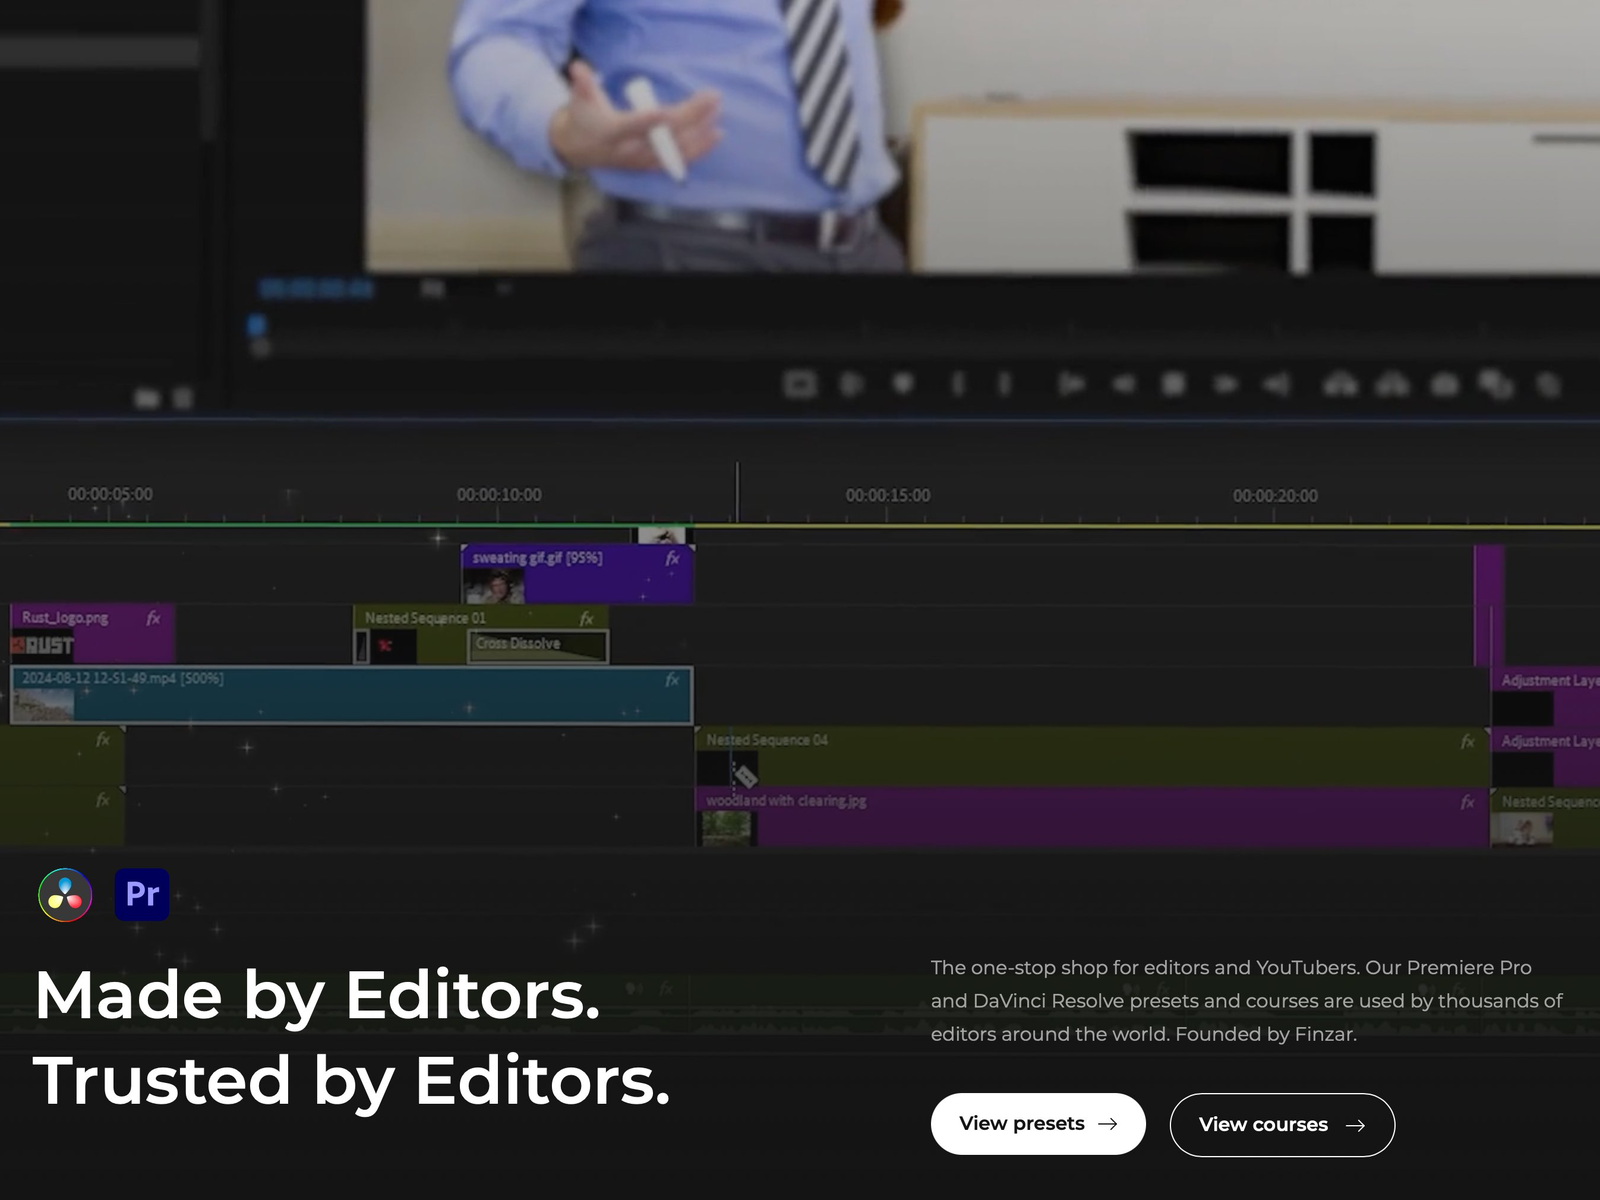Click the fx badge on Rust_logo.png clip

tap(153, 618)
